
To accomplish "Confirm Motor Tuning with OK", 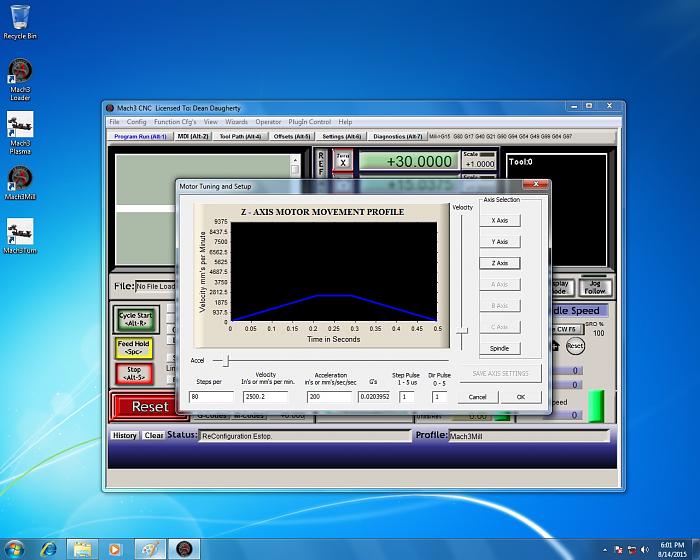I will [x=521, y=397].
